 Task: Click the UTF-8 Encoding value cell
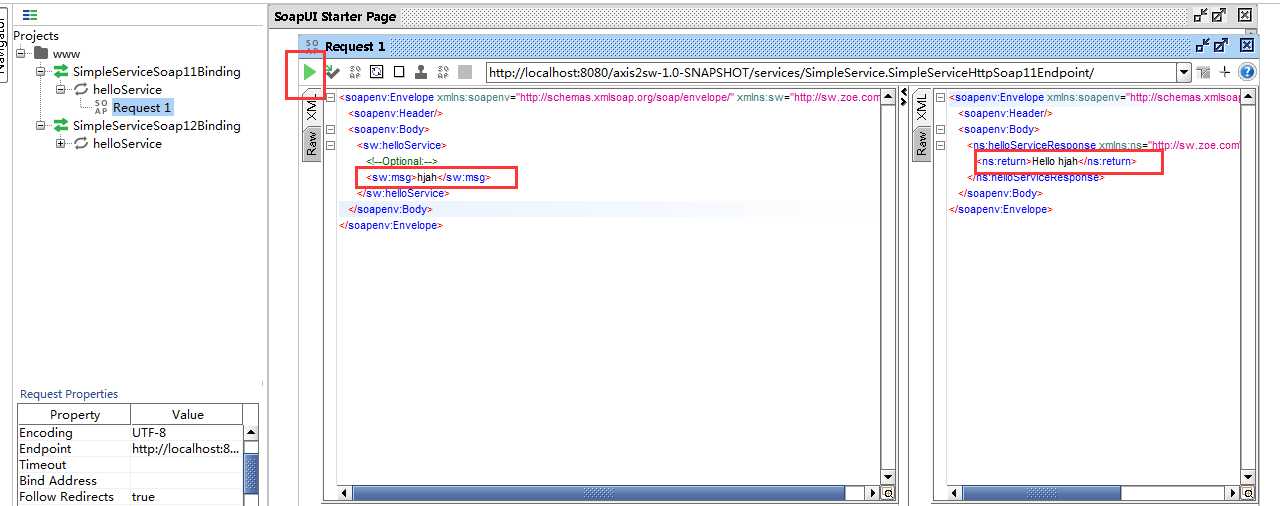(x=187, y=433)
